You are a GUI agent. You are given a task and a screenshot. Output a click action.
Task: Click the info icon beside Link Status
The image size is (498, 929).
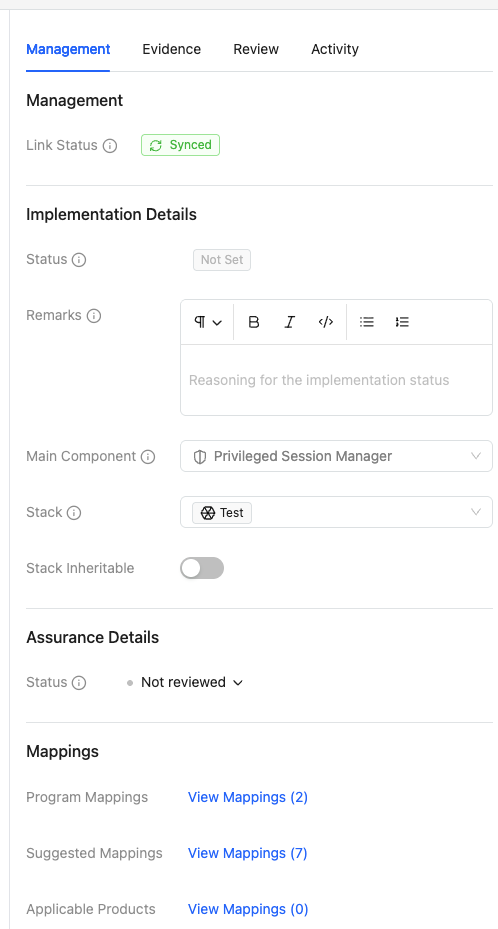pos(110,146)
